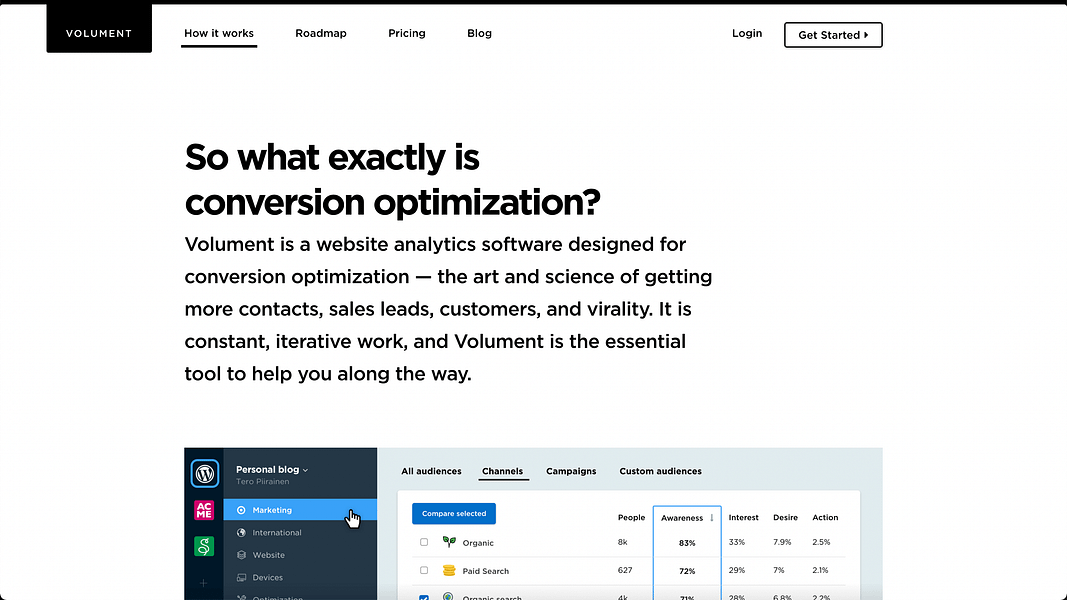Open the Pricing page
The image size is (1067, 600).
pyautogui.click(x=406, y=33)
